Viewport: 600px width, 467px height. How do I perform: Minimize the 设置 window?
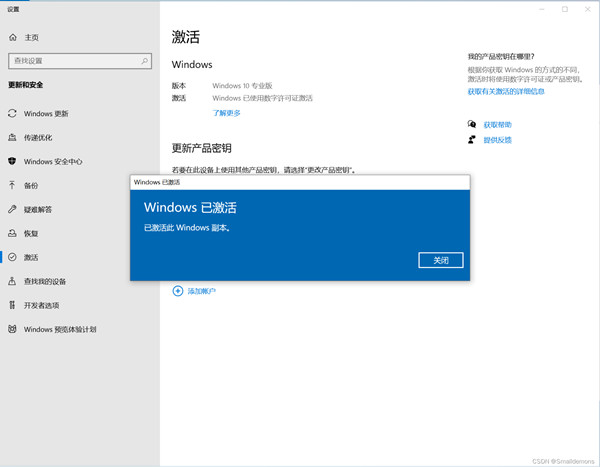pyautogui.click(x=542, y=9)
